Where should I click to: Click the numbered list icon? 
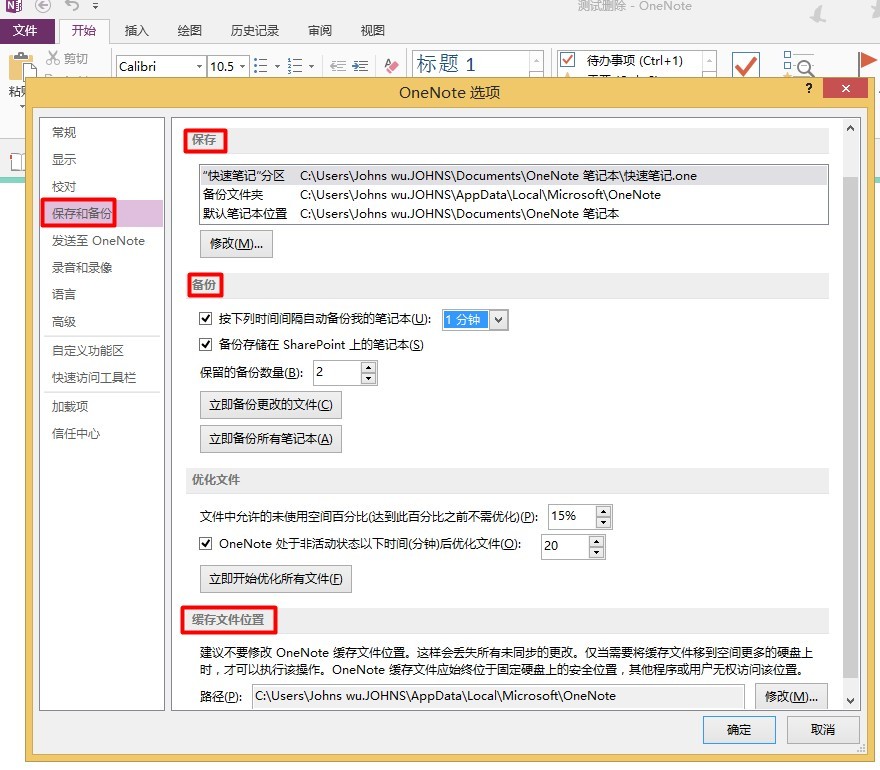point(295,66)
